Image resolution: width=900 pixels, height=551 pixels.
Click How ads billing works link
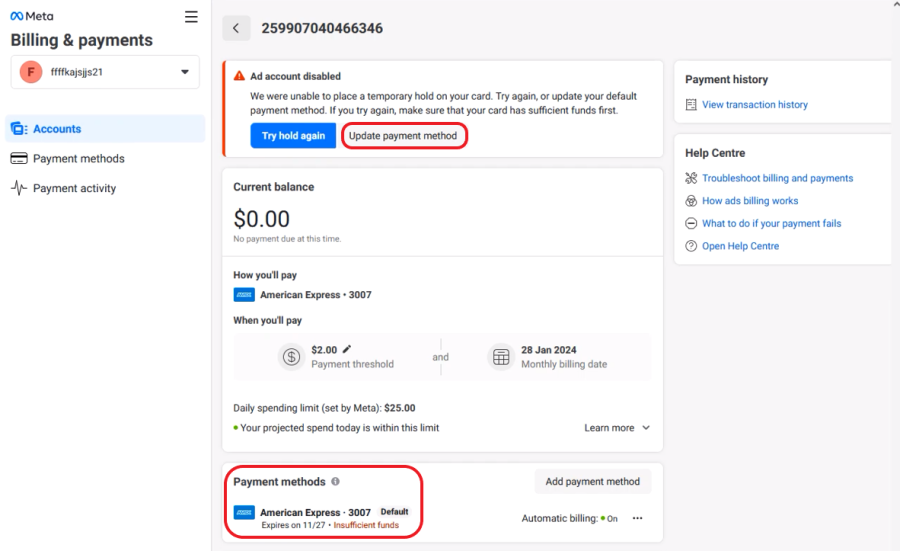(750, 201)
